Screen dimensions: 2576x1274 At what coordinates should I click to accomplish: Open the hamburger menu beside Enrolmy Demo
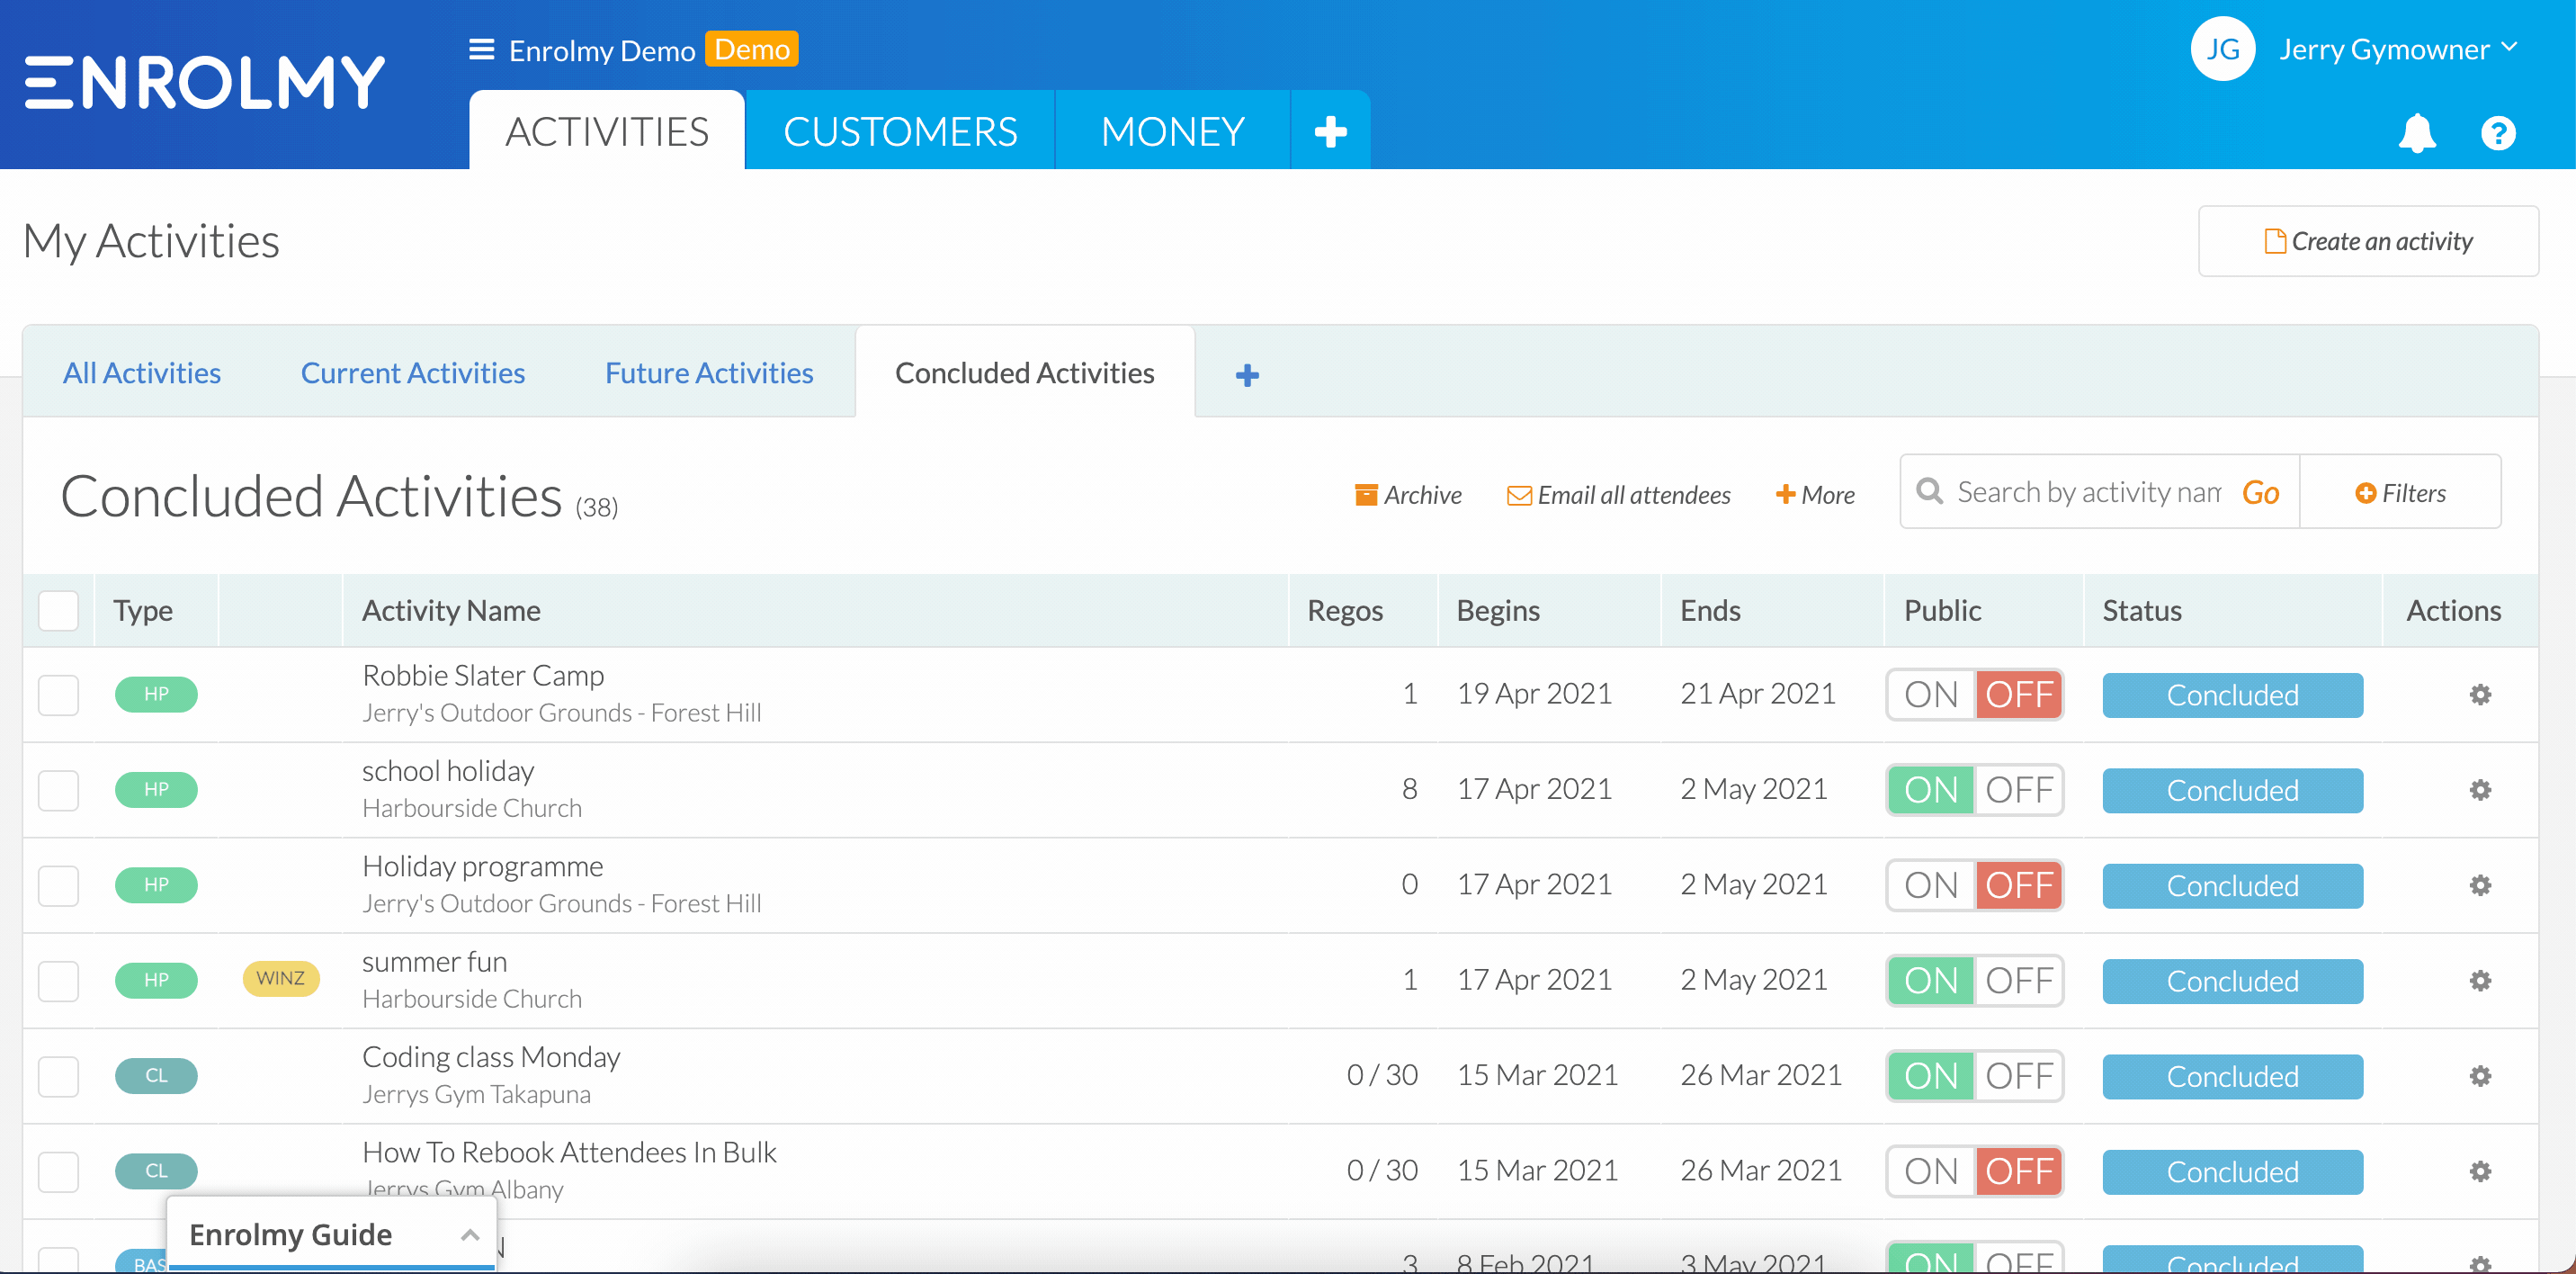tap(482, 50)
